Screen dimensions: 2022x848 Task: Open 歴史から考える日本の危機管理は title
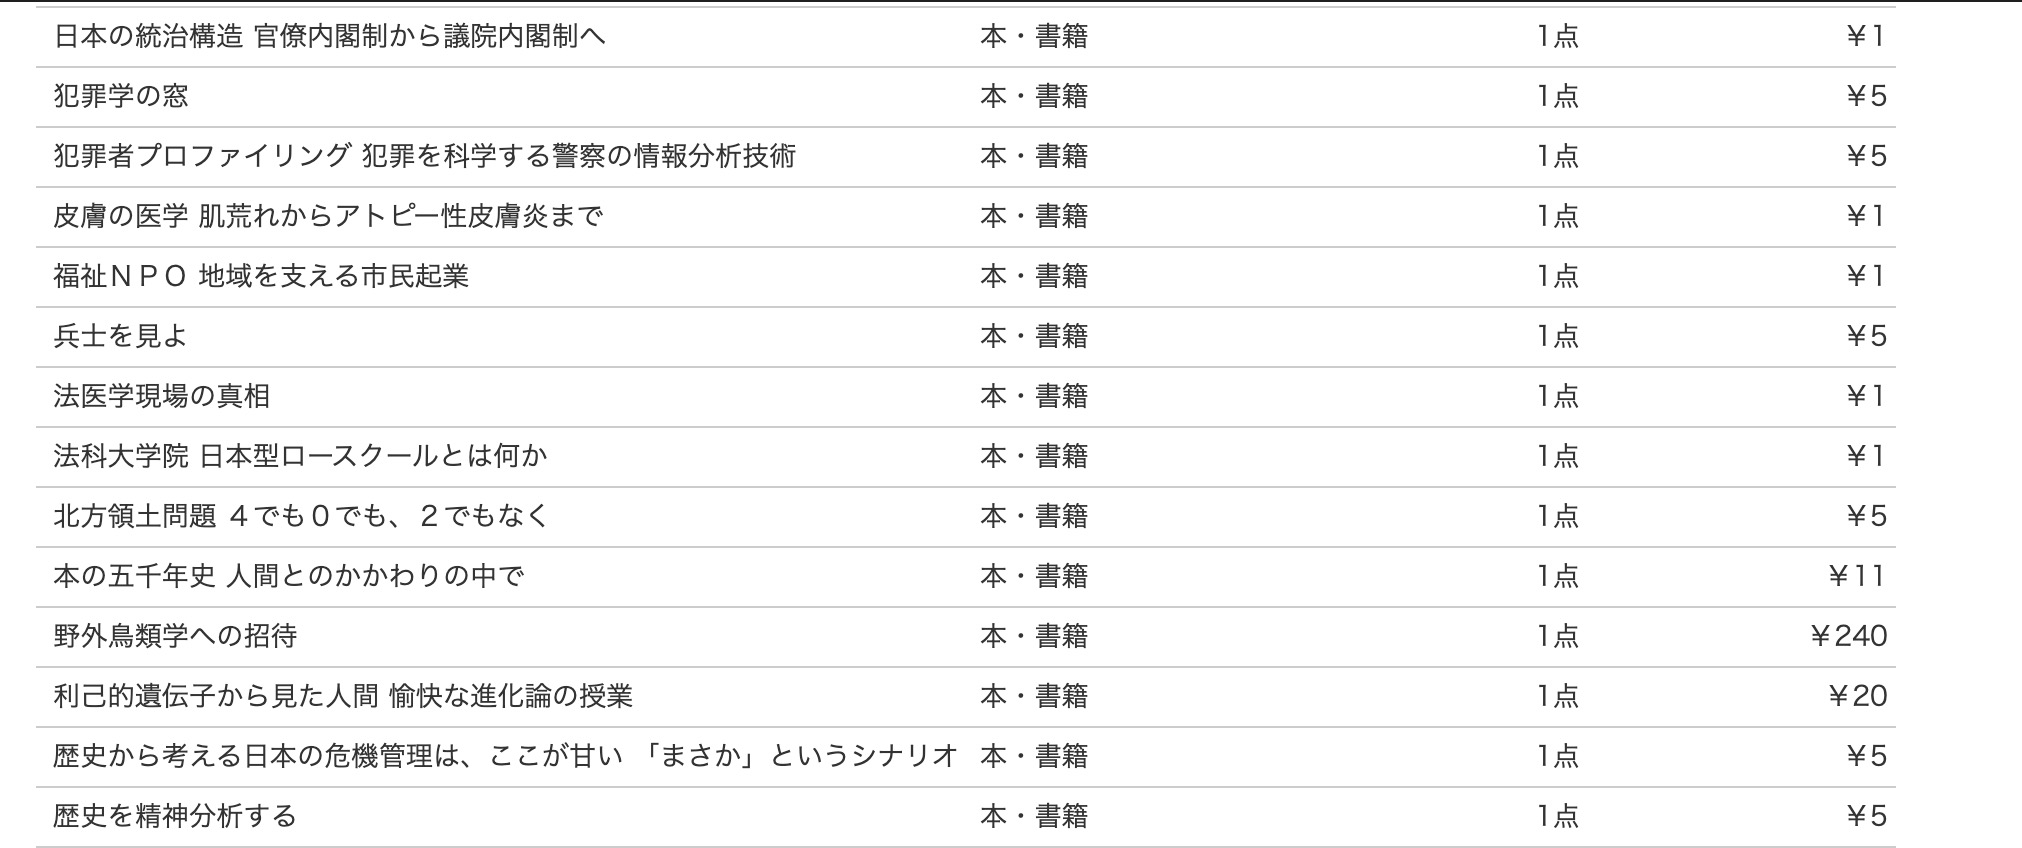tap(505, 757)
